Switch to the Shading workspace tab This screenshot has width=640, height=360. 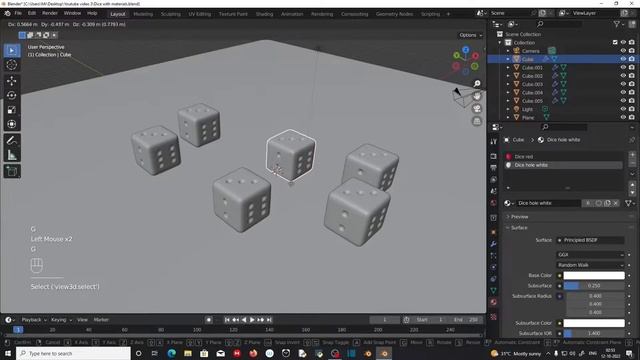264,14
